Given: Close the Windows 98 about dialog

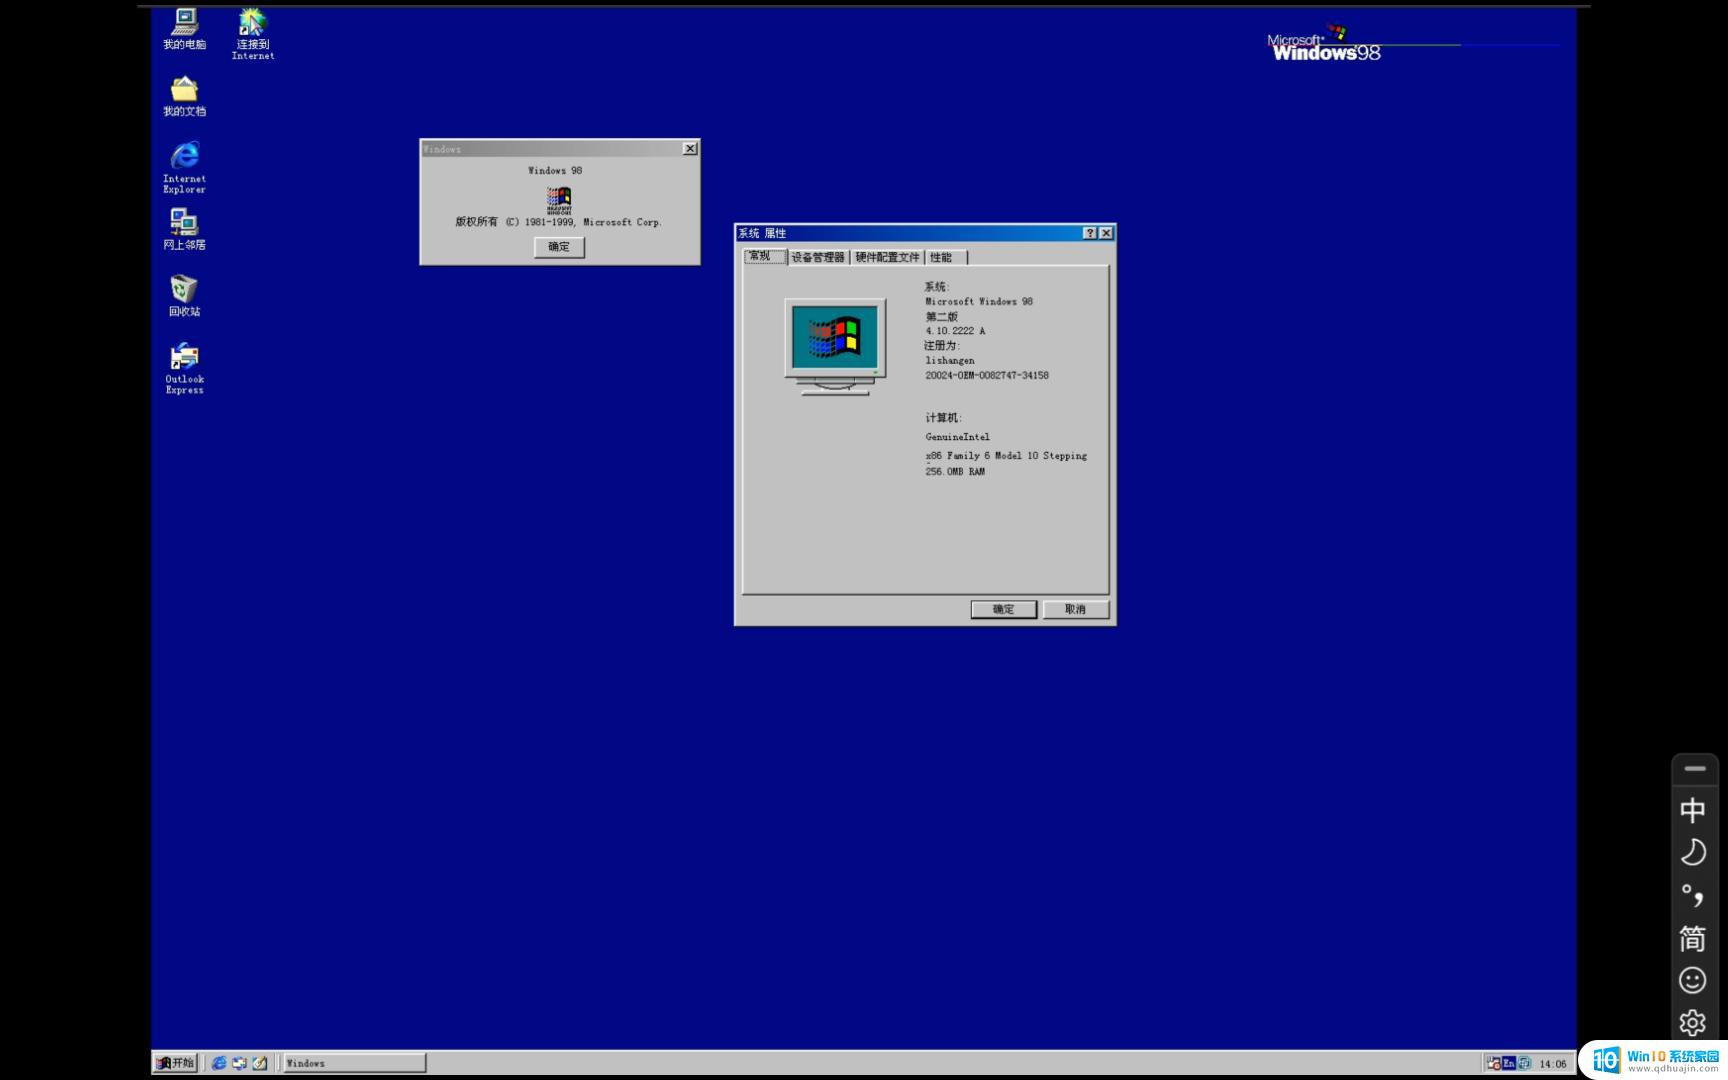Looking at the screenshot, I should (x=690, y=148).
